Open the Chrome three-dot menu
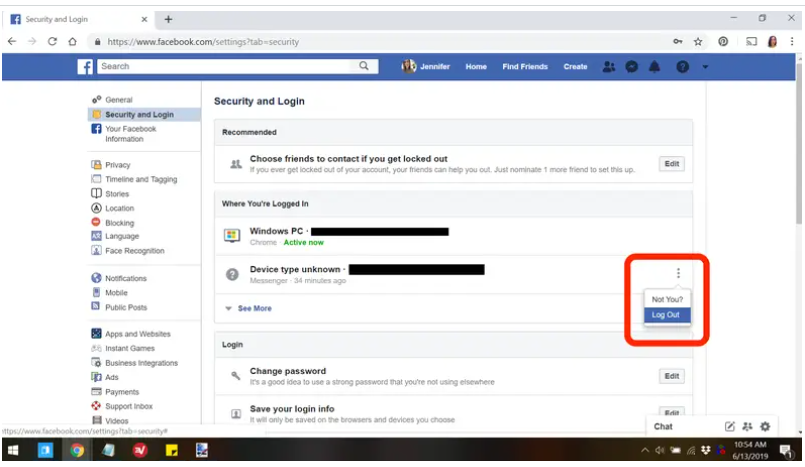The image size is (805, 467). pyautogui.click(x=792, y=42)
